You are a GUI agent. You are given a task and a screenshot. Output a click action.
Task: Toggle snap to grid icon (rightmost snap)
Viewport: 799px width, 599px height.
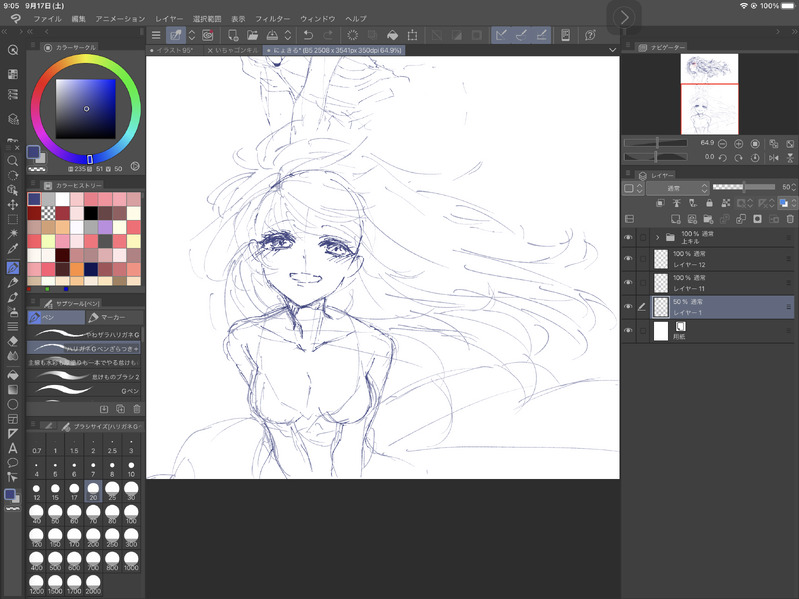tap(542, 35)
